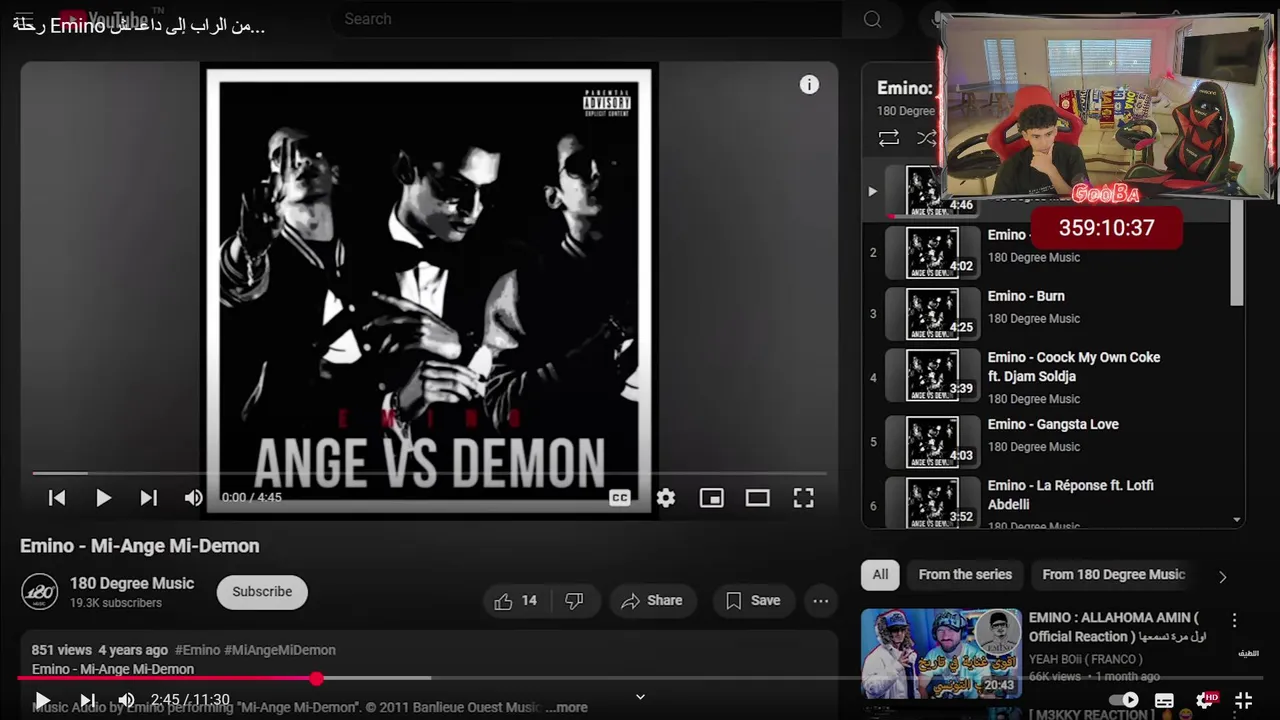The width and height of the screenshot is (1280, 720).
Task: Toggle playlist loop button
Action: (x=888, y=138)
